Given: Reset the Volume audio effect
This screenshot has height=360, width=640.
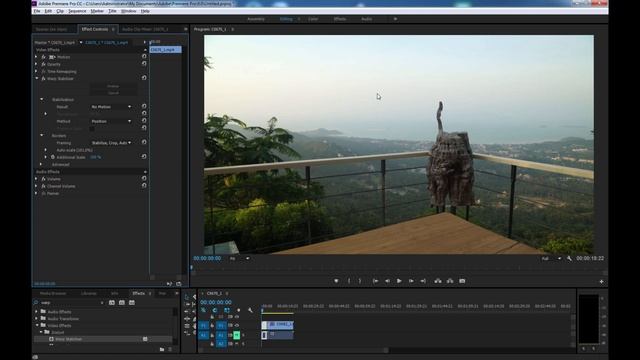Looking at the screenshot, I should pos(144,178).
